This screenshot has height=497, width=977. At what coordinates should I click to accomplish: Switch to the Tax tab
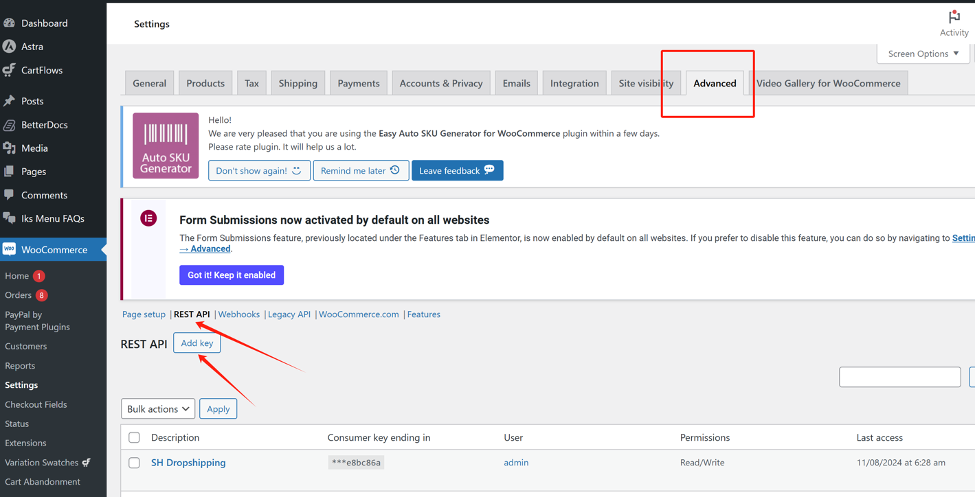(252, 83)
